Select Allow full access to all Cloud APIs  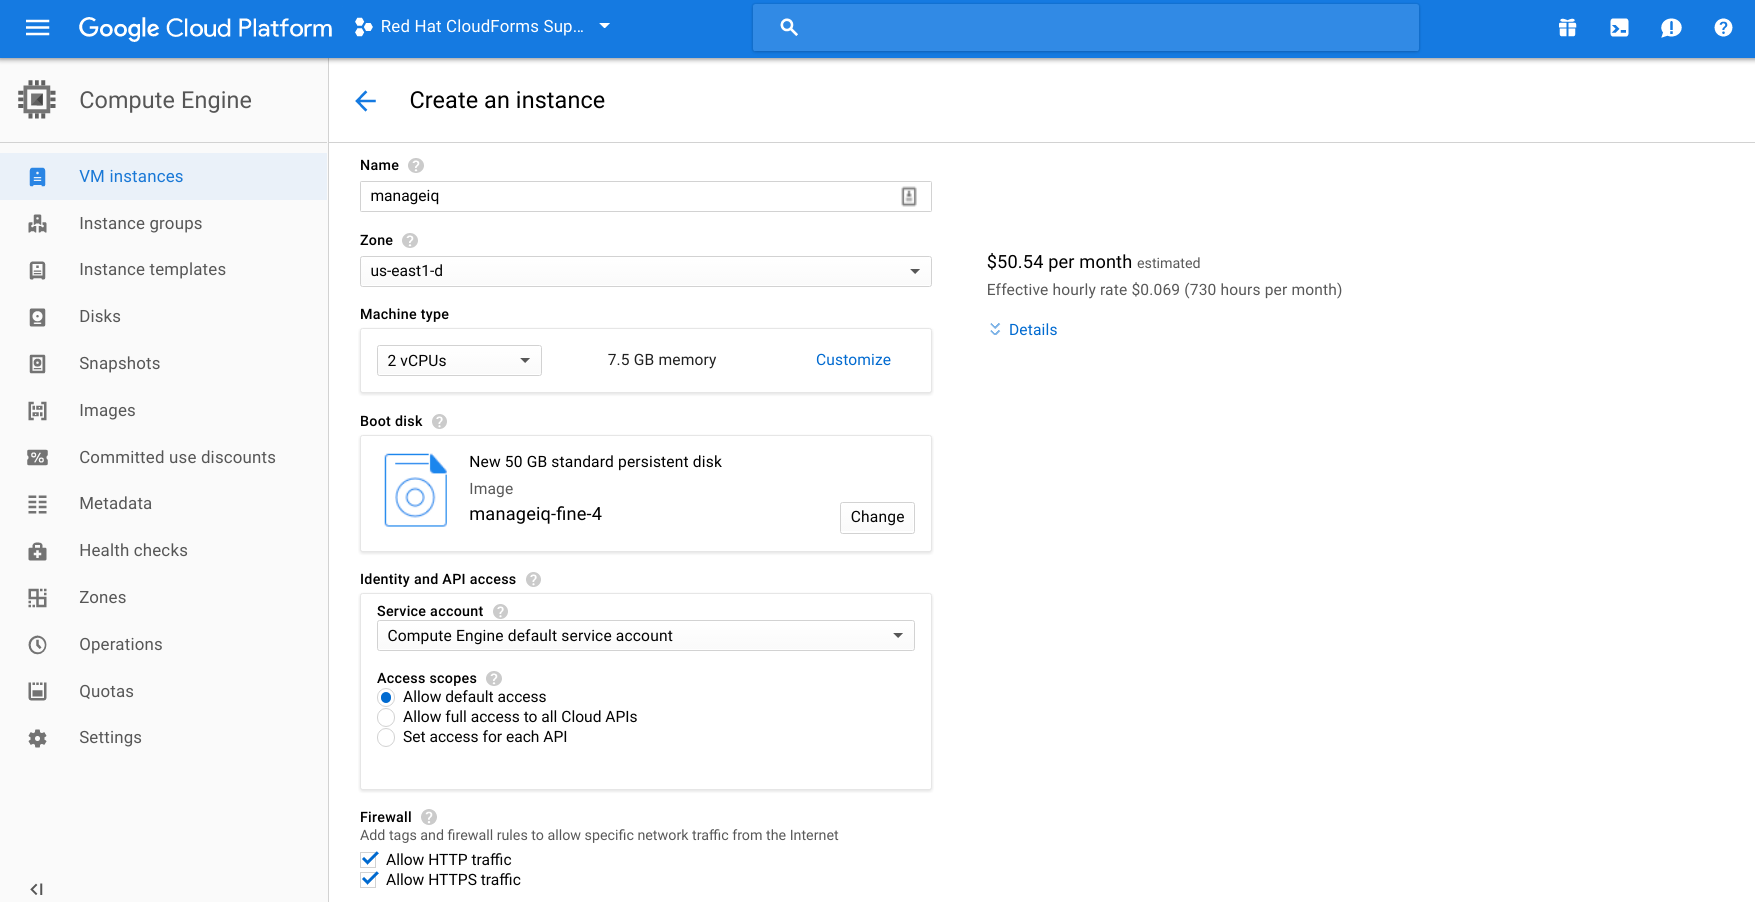pos(386,717)
